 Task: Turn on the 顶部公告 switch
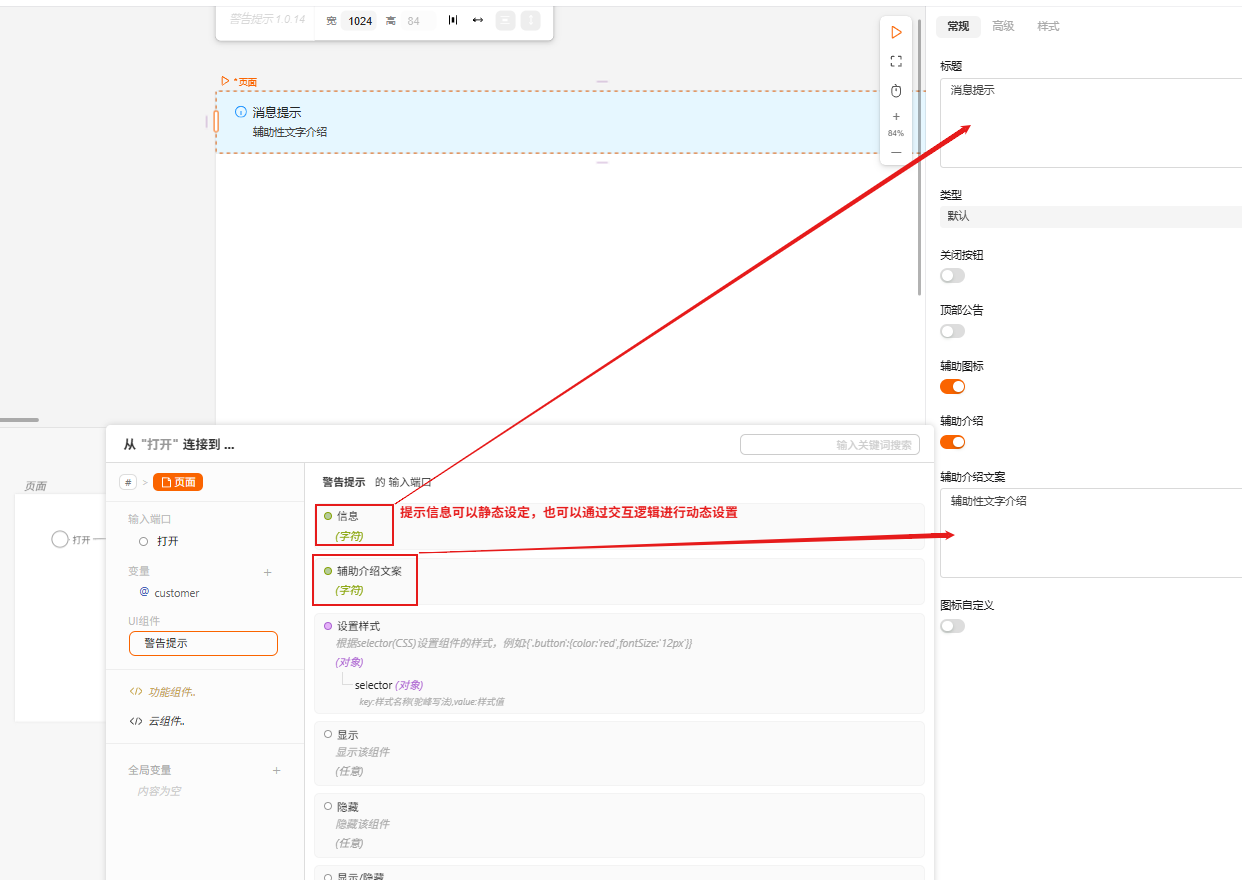[x=952, y=331]
